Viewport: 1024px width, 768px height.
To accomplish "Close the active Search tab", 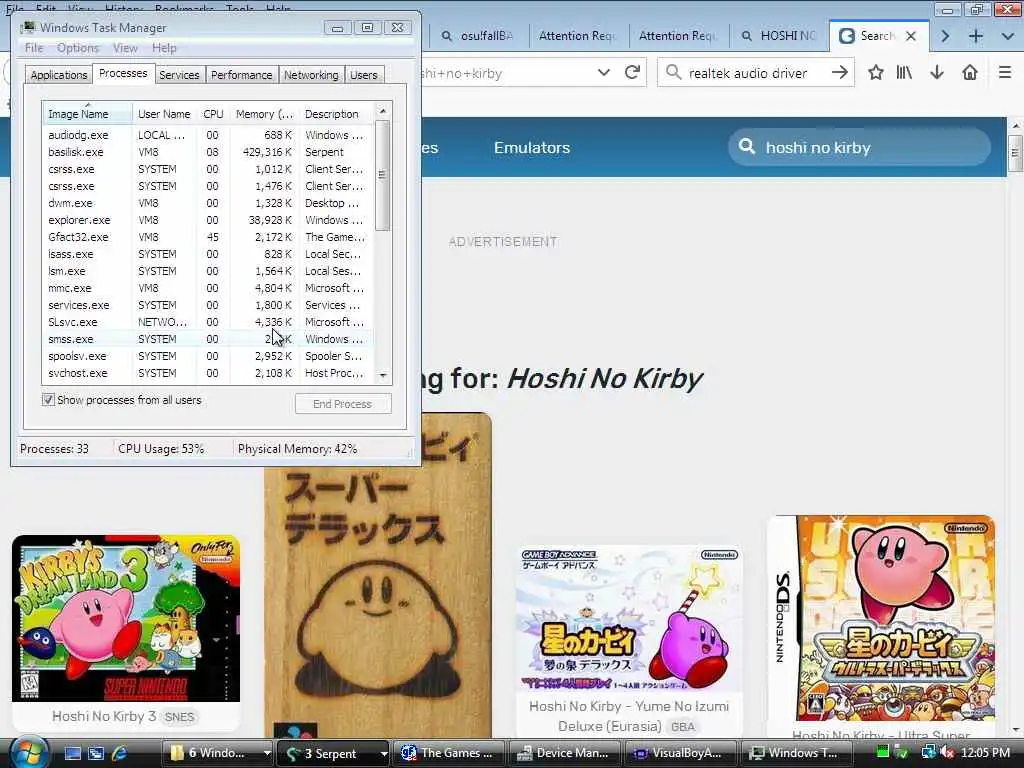I will click(x=911, y=36).
